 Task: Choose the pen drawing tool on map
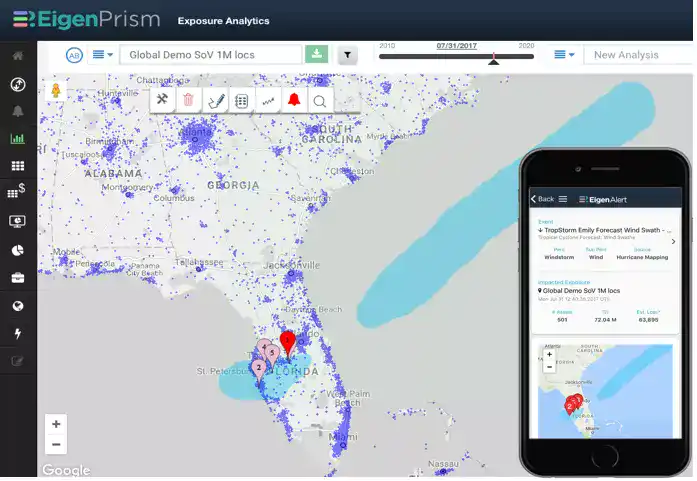[216, 101]
